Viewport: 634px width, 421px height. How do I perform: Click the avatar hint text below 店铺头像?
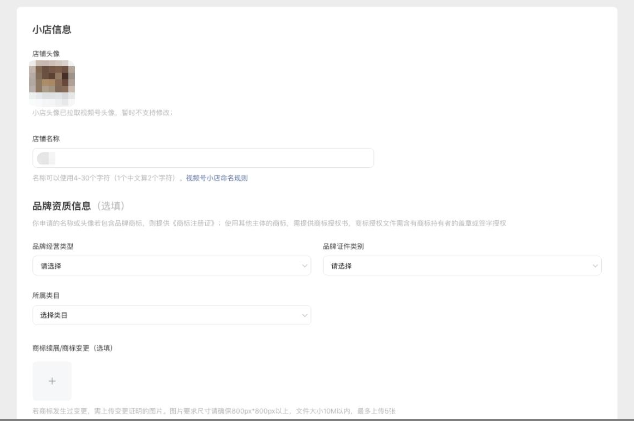102,113
